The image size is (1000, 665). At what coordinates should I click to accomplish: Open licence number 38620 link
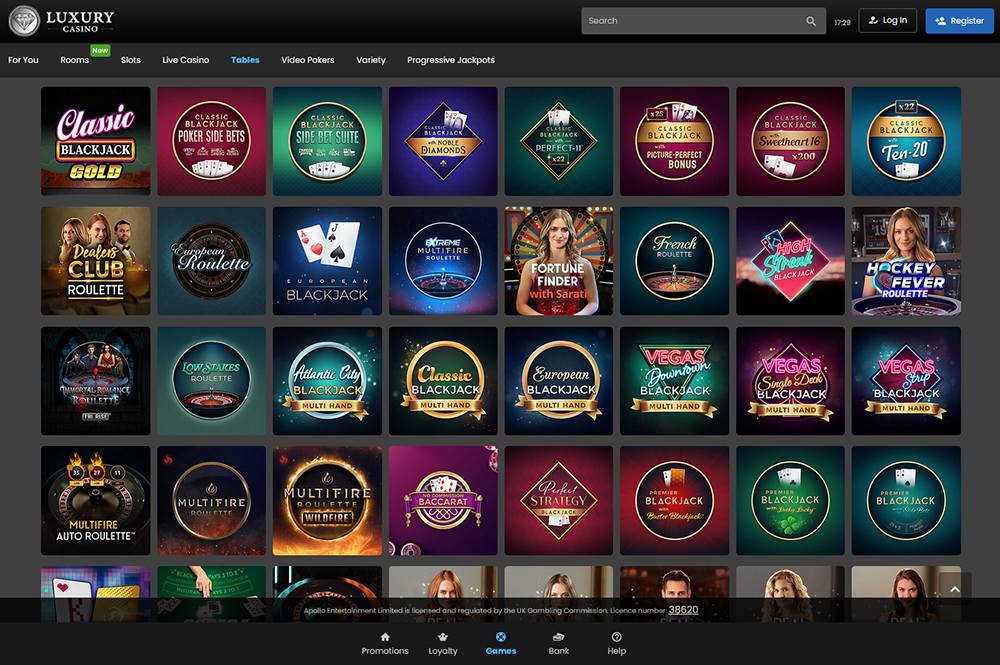click(x=683, y=610)
